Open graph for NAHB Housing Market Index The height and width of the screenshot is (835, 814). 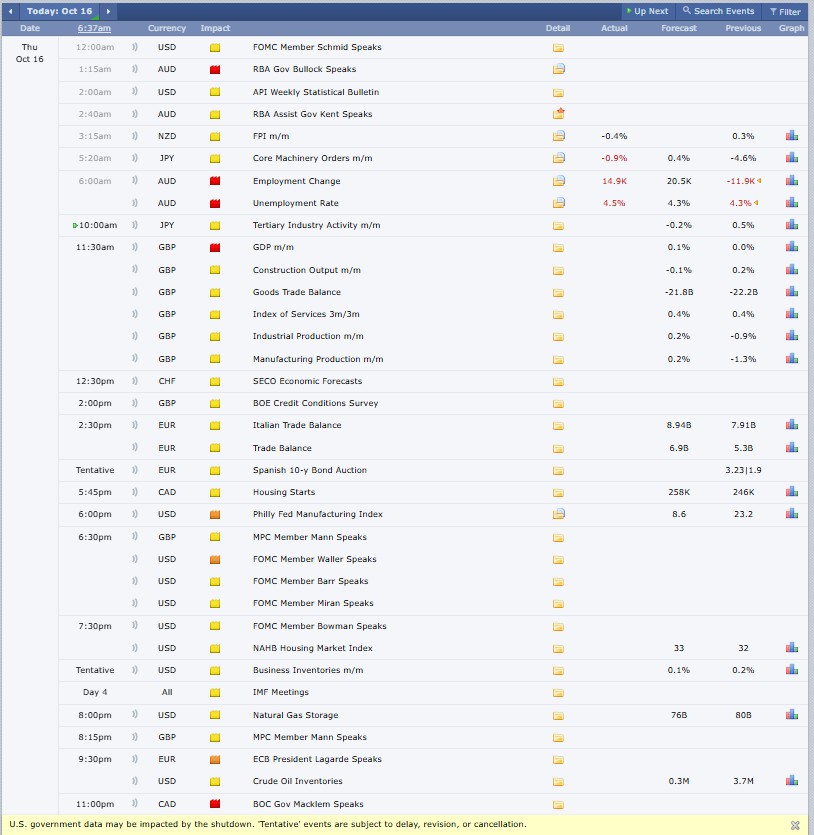(x=791, y=648)
